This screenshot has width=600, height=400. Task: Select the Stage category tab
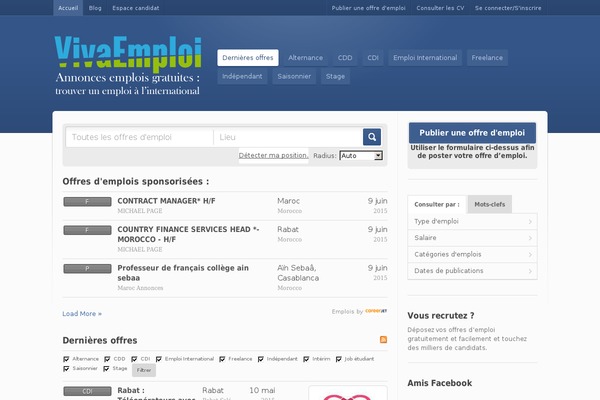[335, 76]
